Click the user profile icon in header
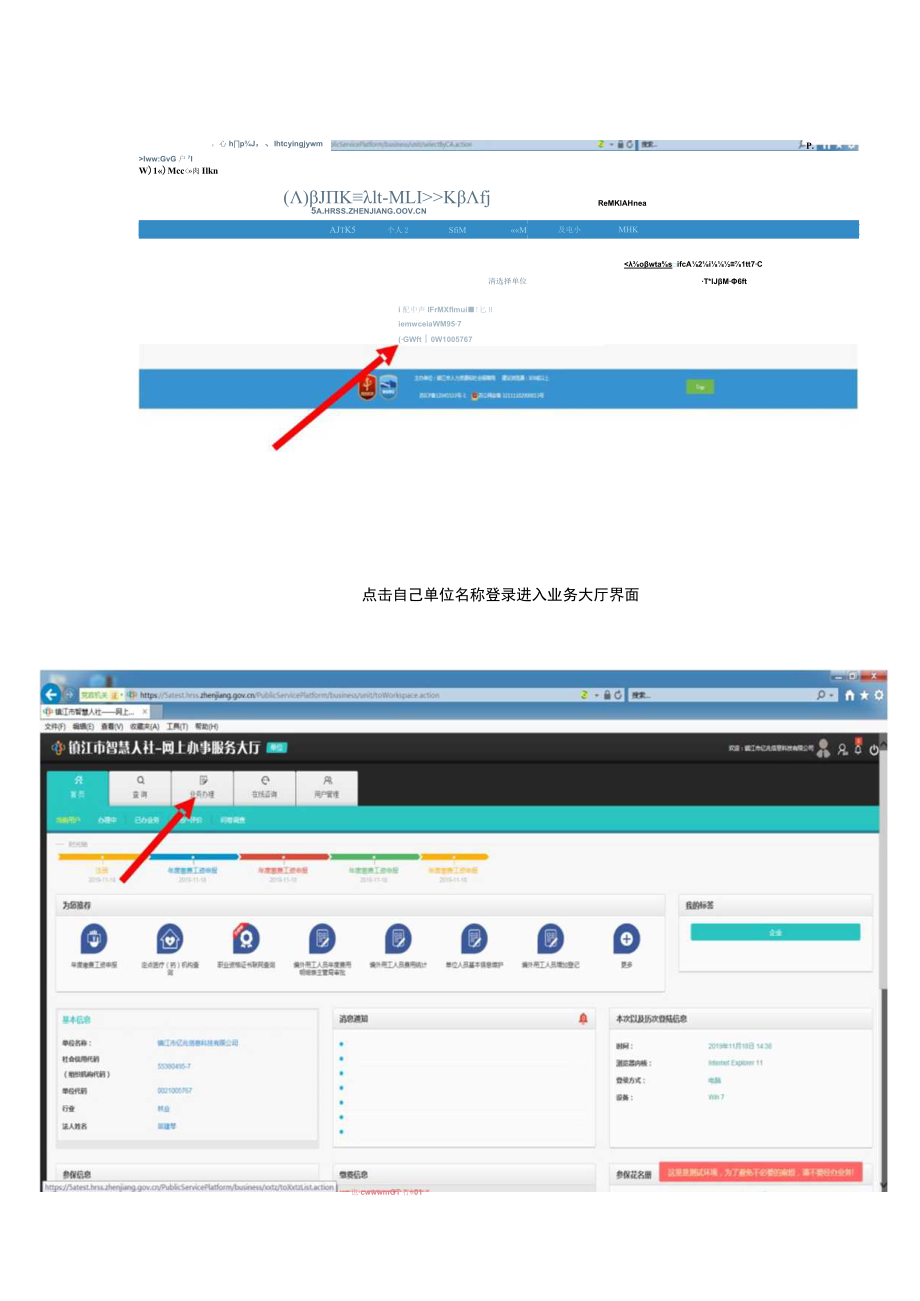 (x=842, y=749)
